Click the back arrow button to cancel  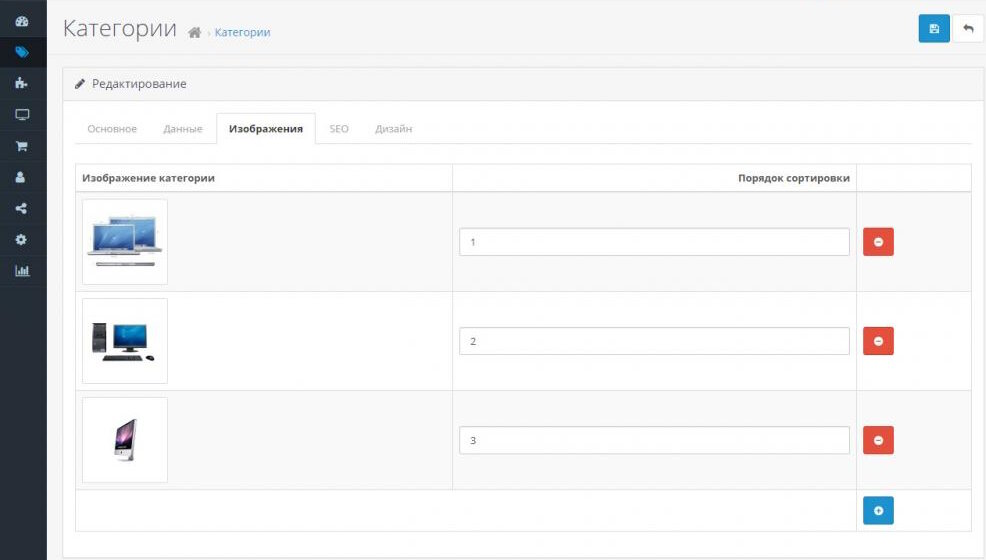pyautogui.click(x=967, y=29)
